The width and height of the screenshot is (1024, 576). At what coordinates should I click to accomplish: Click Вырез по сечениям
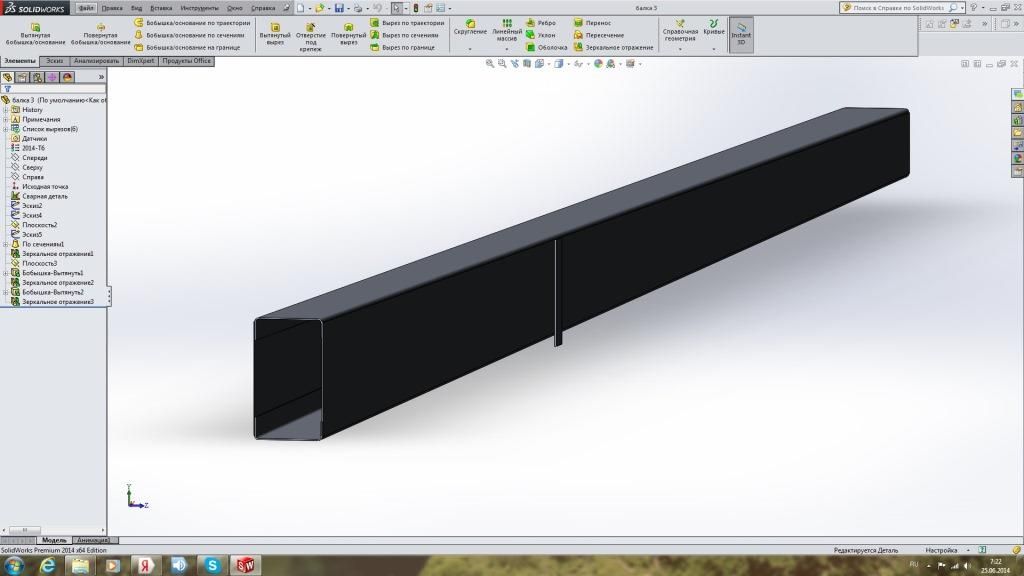click(405, 35)
